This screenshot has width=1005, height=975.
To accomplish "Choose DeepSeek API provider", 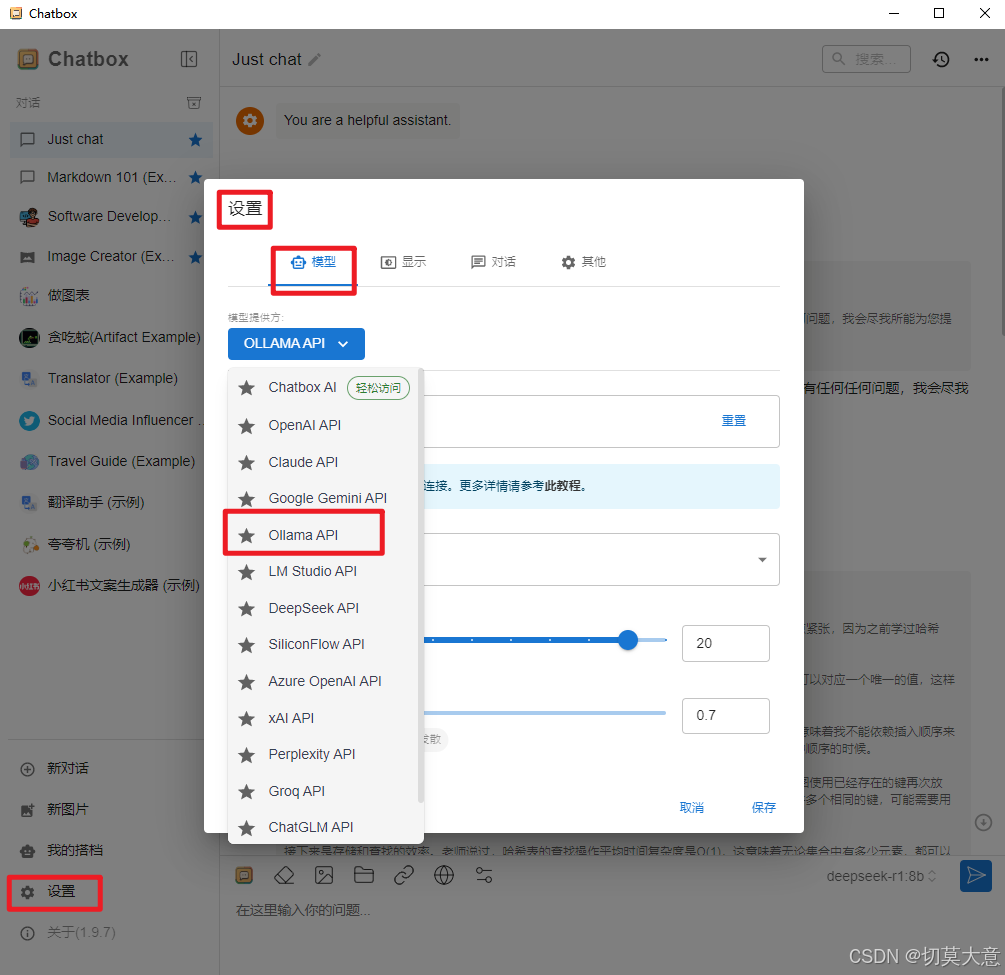I will pos(323,608).
